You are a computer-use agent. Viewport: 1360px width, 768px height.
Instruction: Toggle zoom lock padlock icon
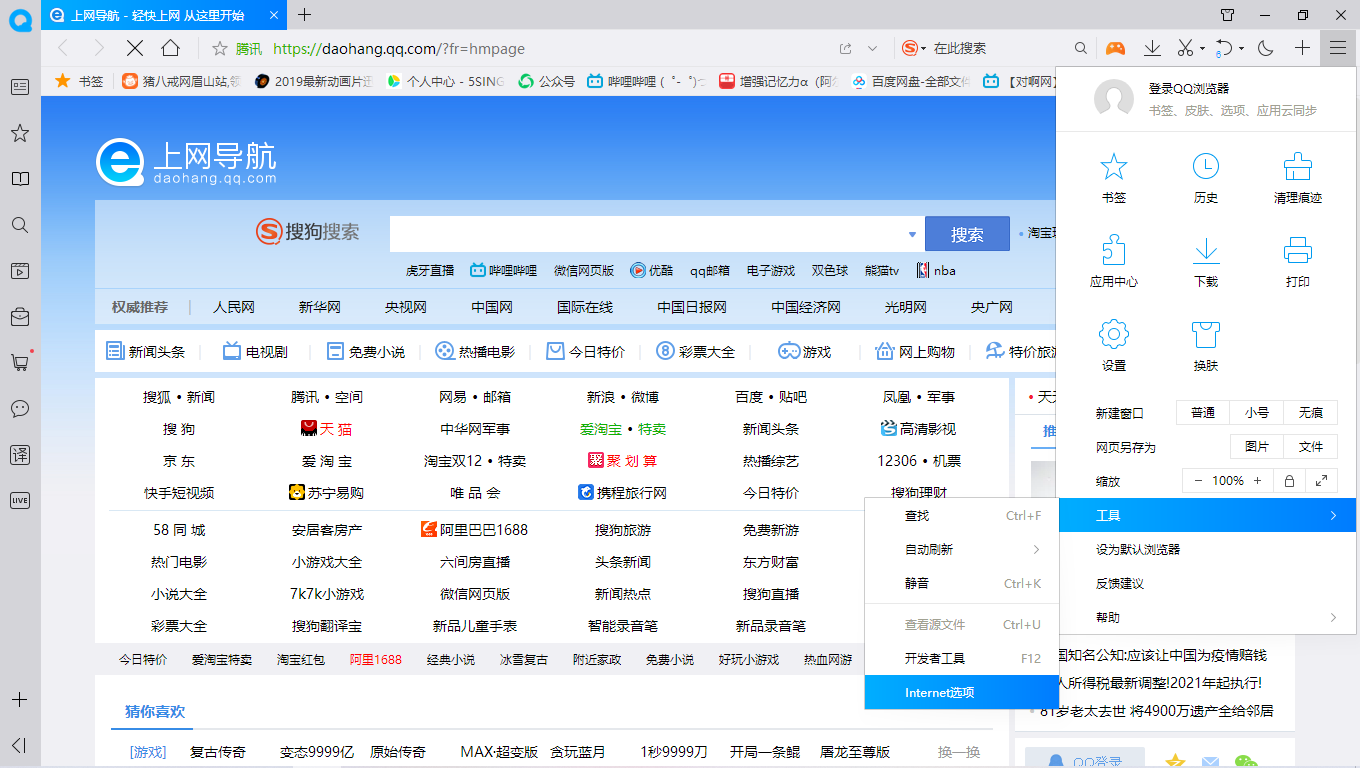point(1289,481)
